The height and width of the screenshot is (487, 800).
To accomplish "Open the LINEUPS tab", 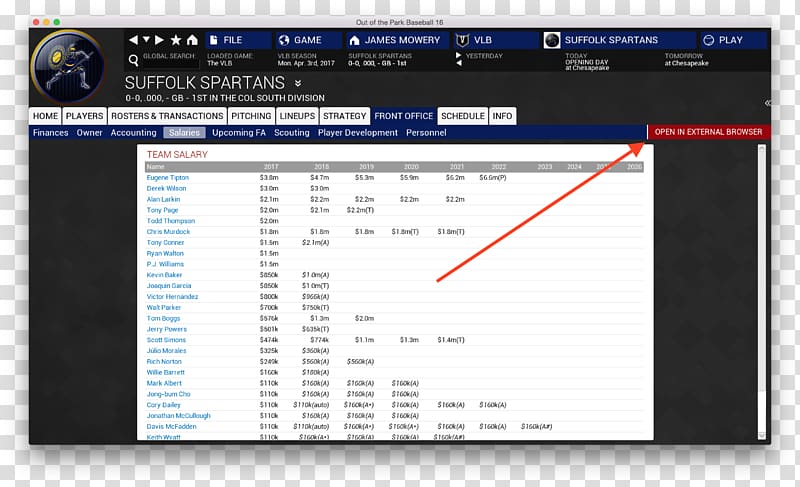I will (x=297, y=116).
